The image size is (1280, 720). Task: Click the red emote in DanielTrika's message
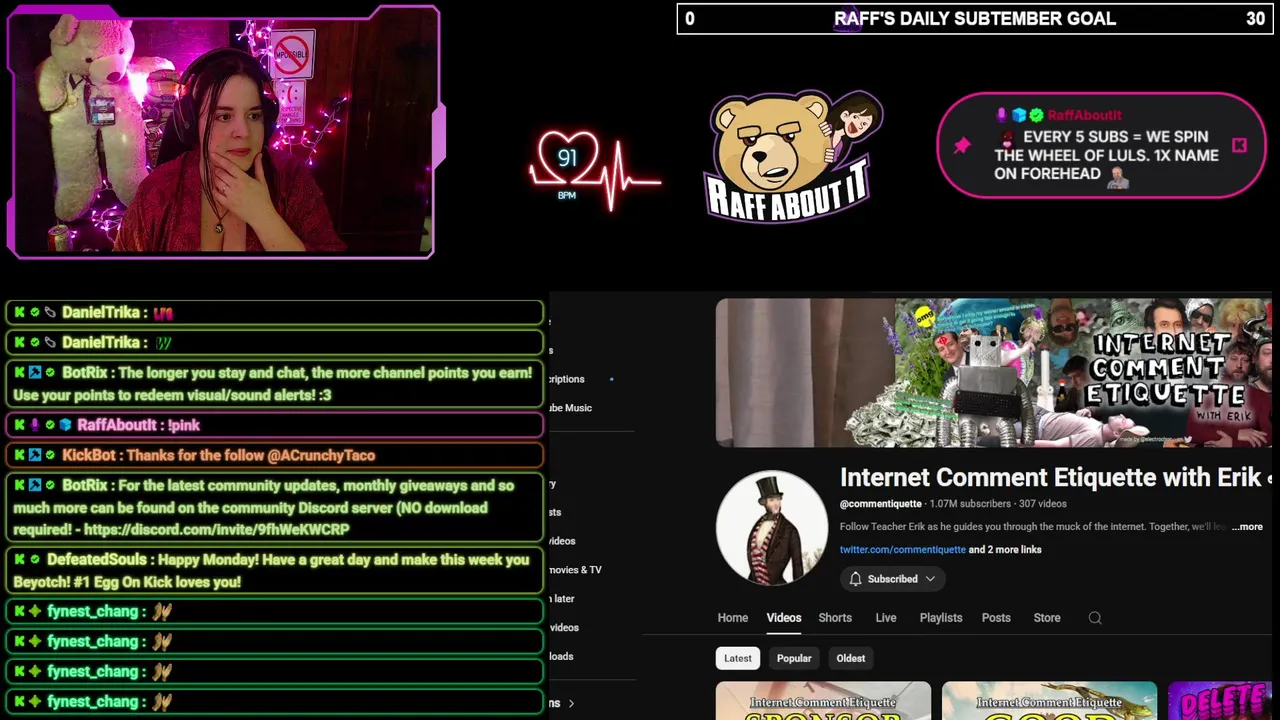(163, 313)
